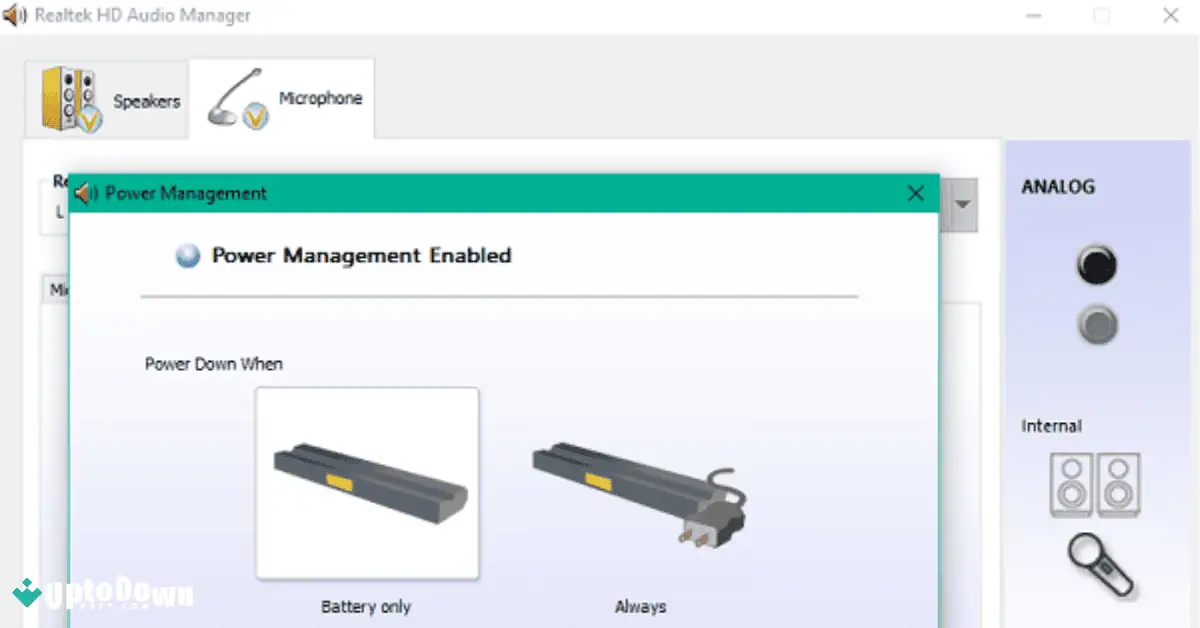Click the Realtek HD Audio Manager title icon
The image size is (1200, 628).
(16, 16)
